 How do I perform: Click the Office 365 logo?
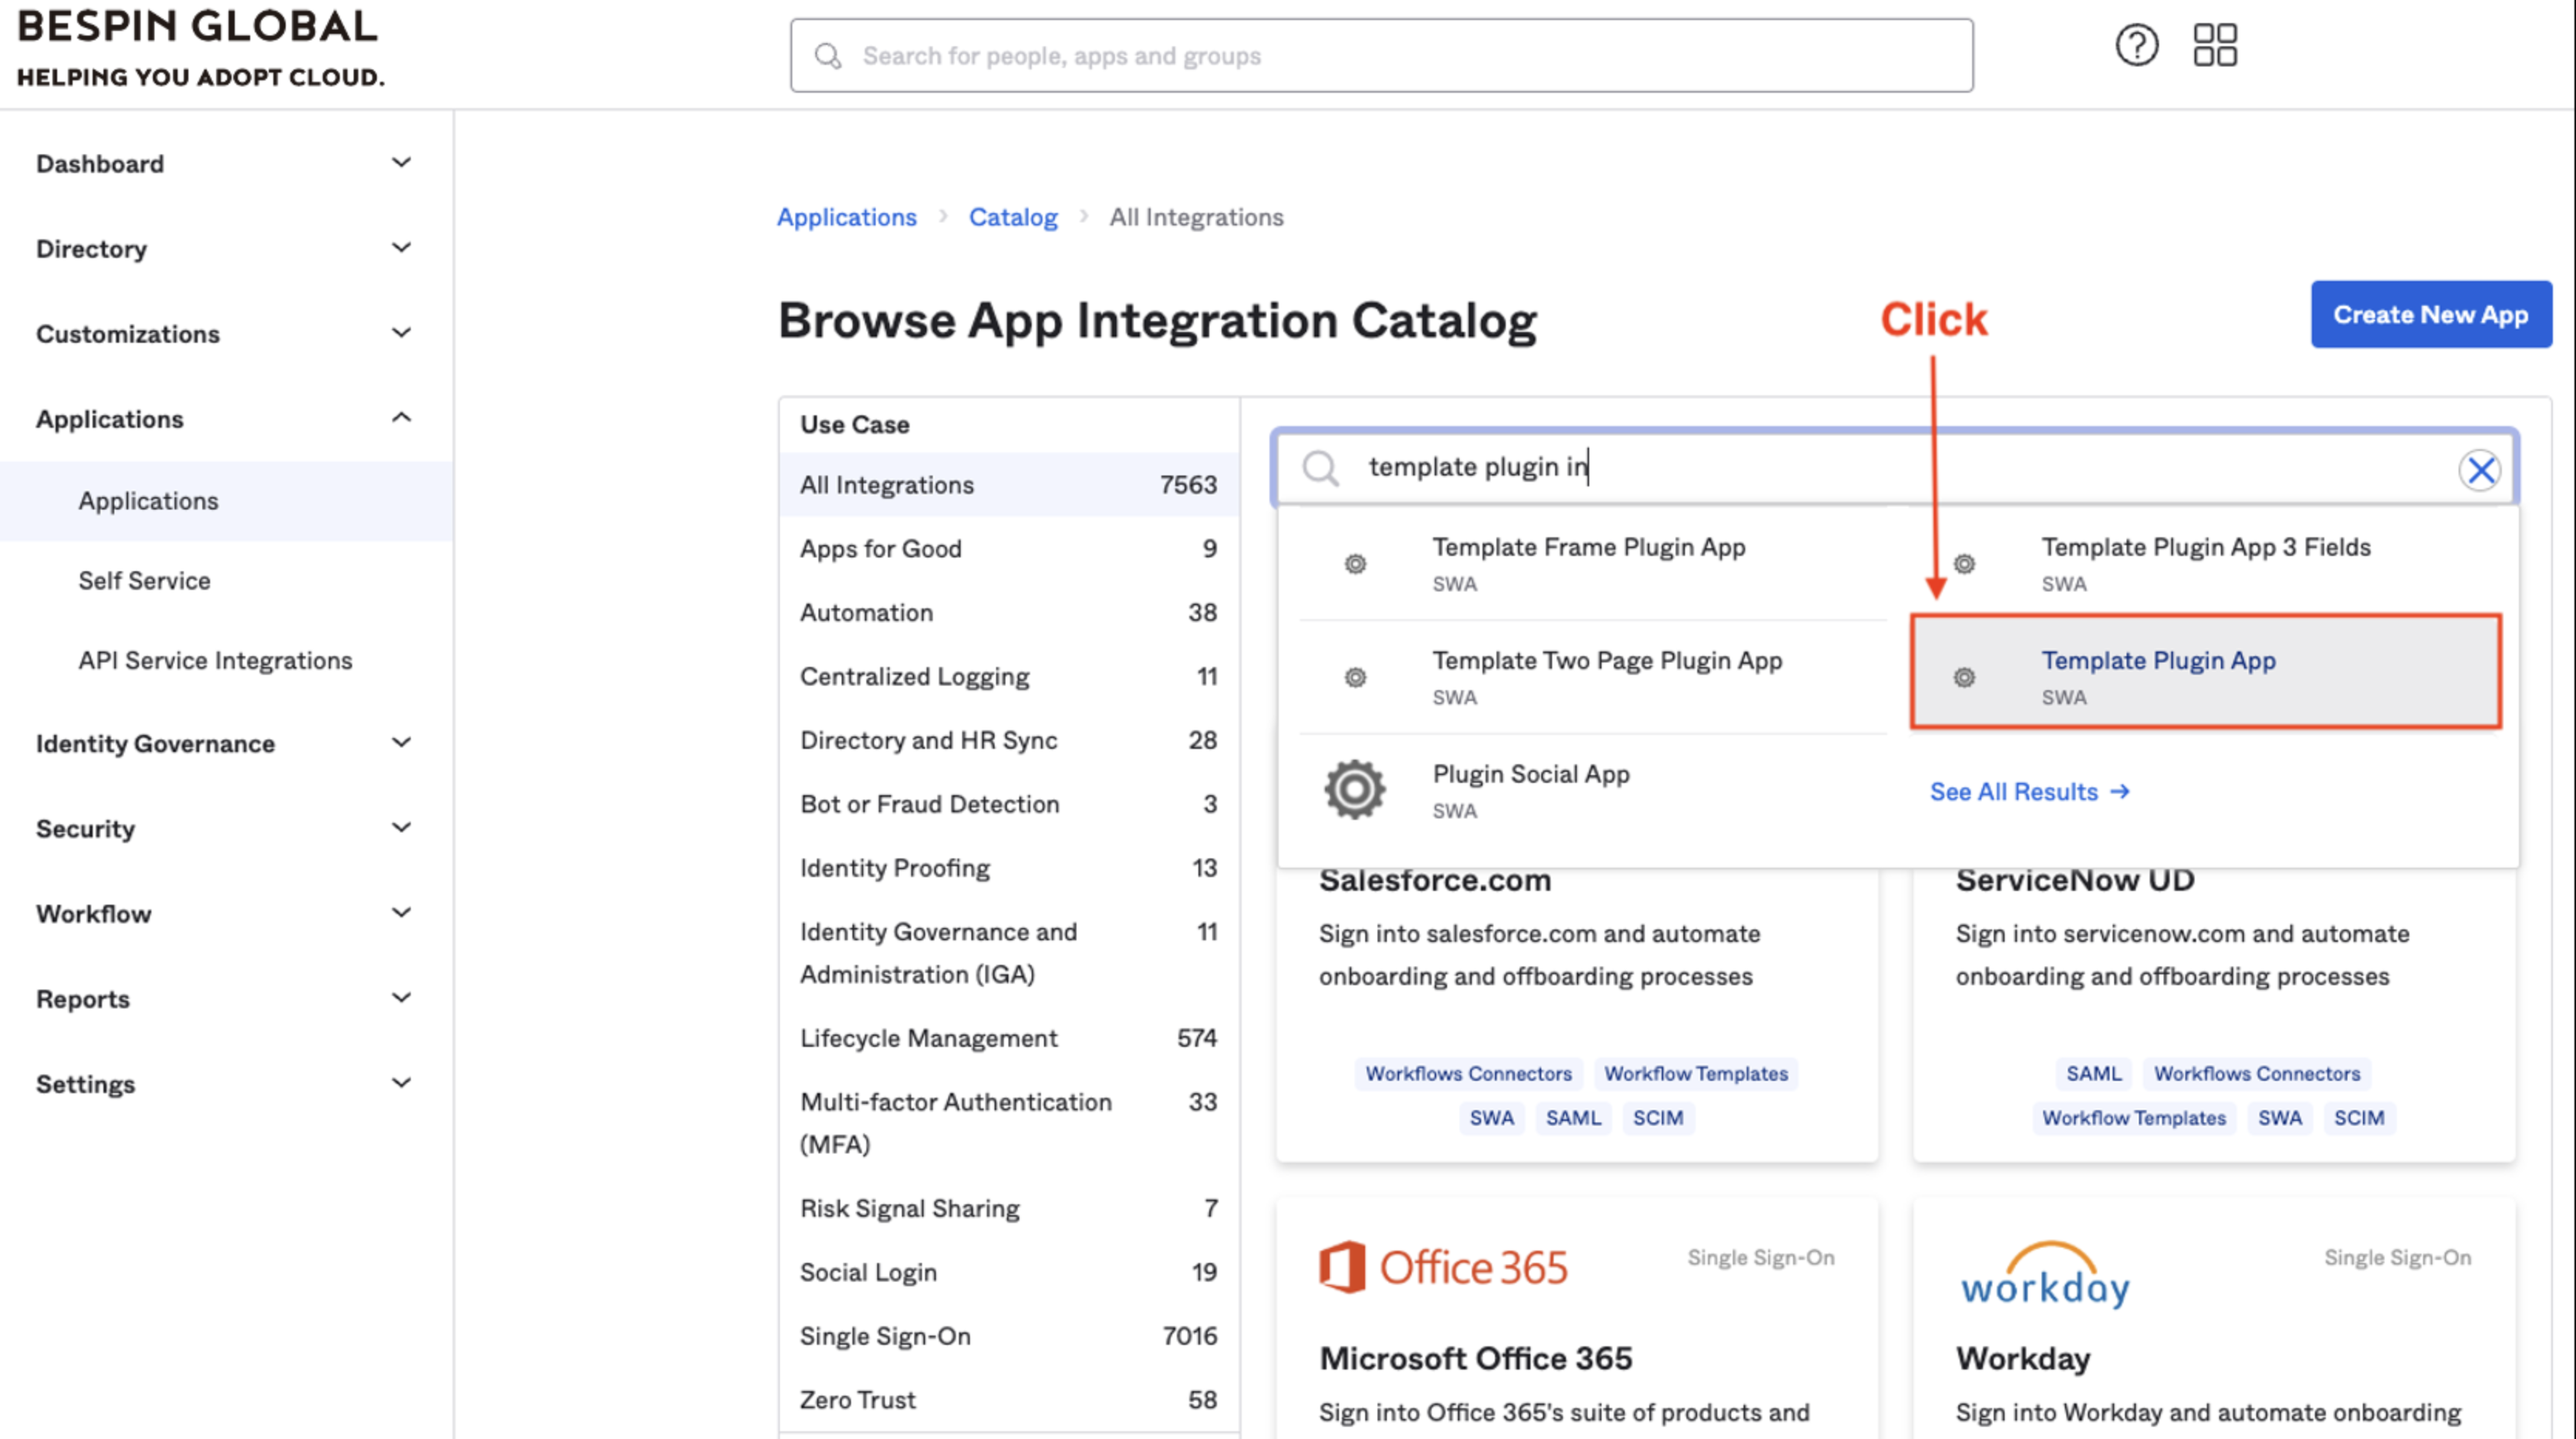point(1442,1268)
